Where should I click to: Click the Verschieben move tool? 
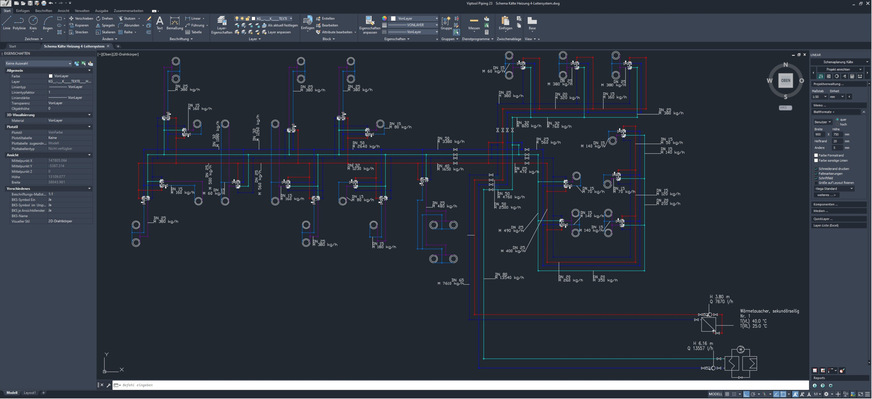tap(81, 18)
